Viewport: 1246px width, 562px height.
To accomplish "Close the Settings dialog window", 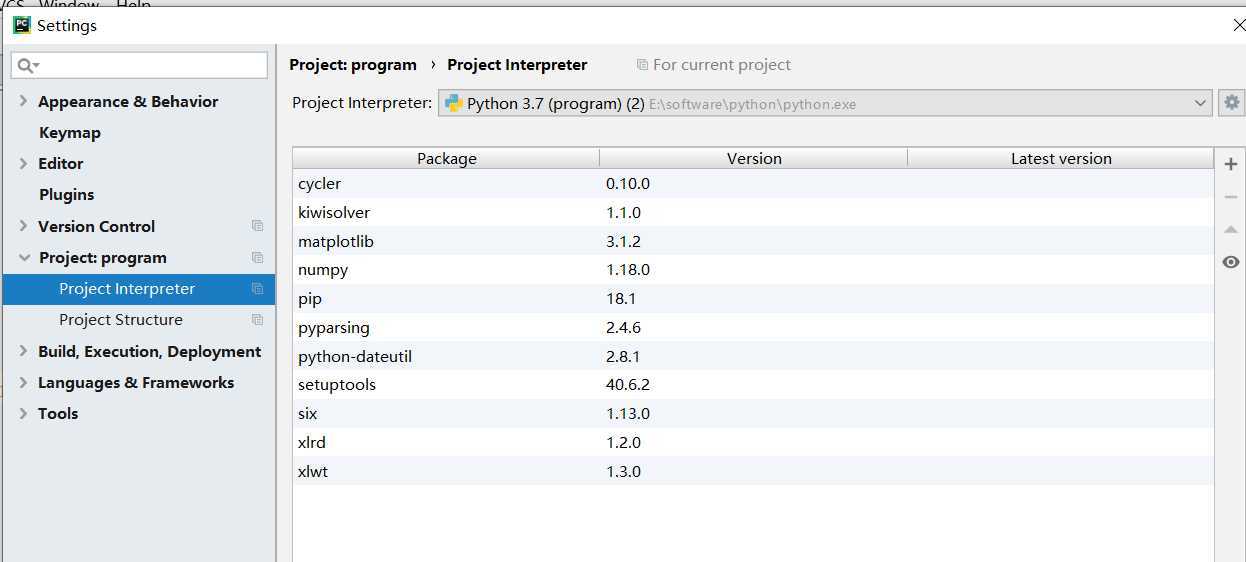I will [x=1238, y=25].
